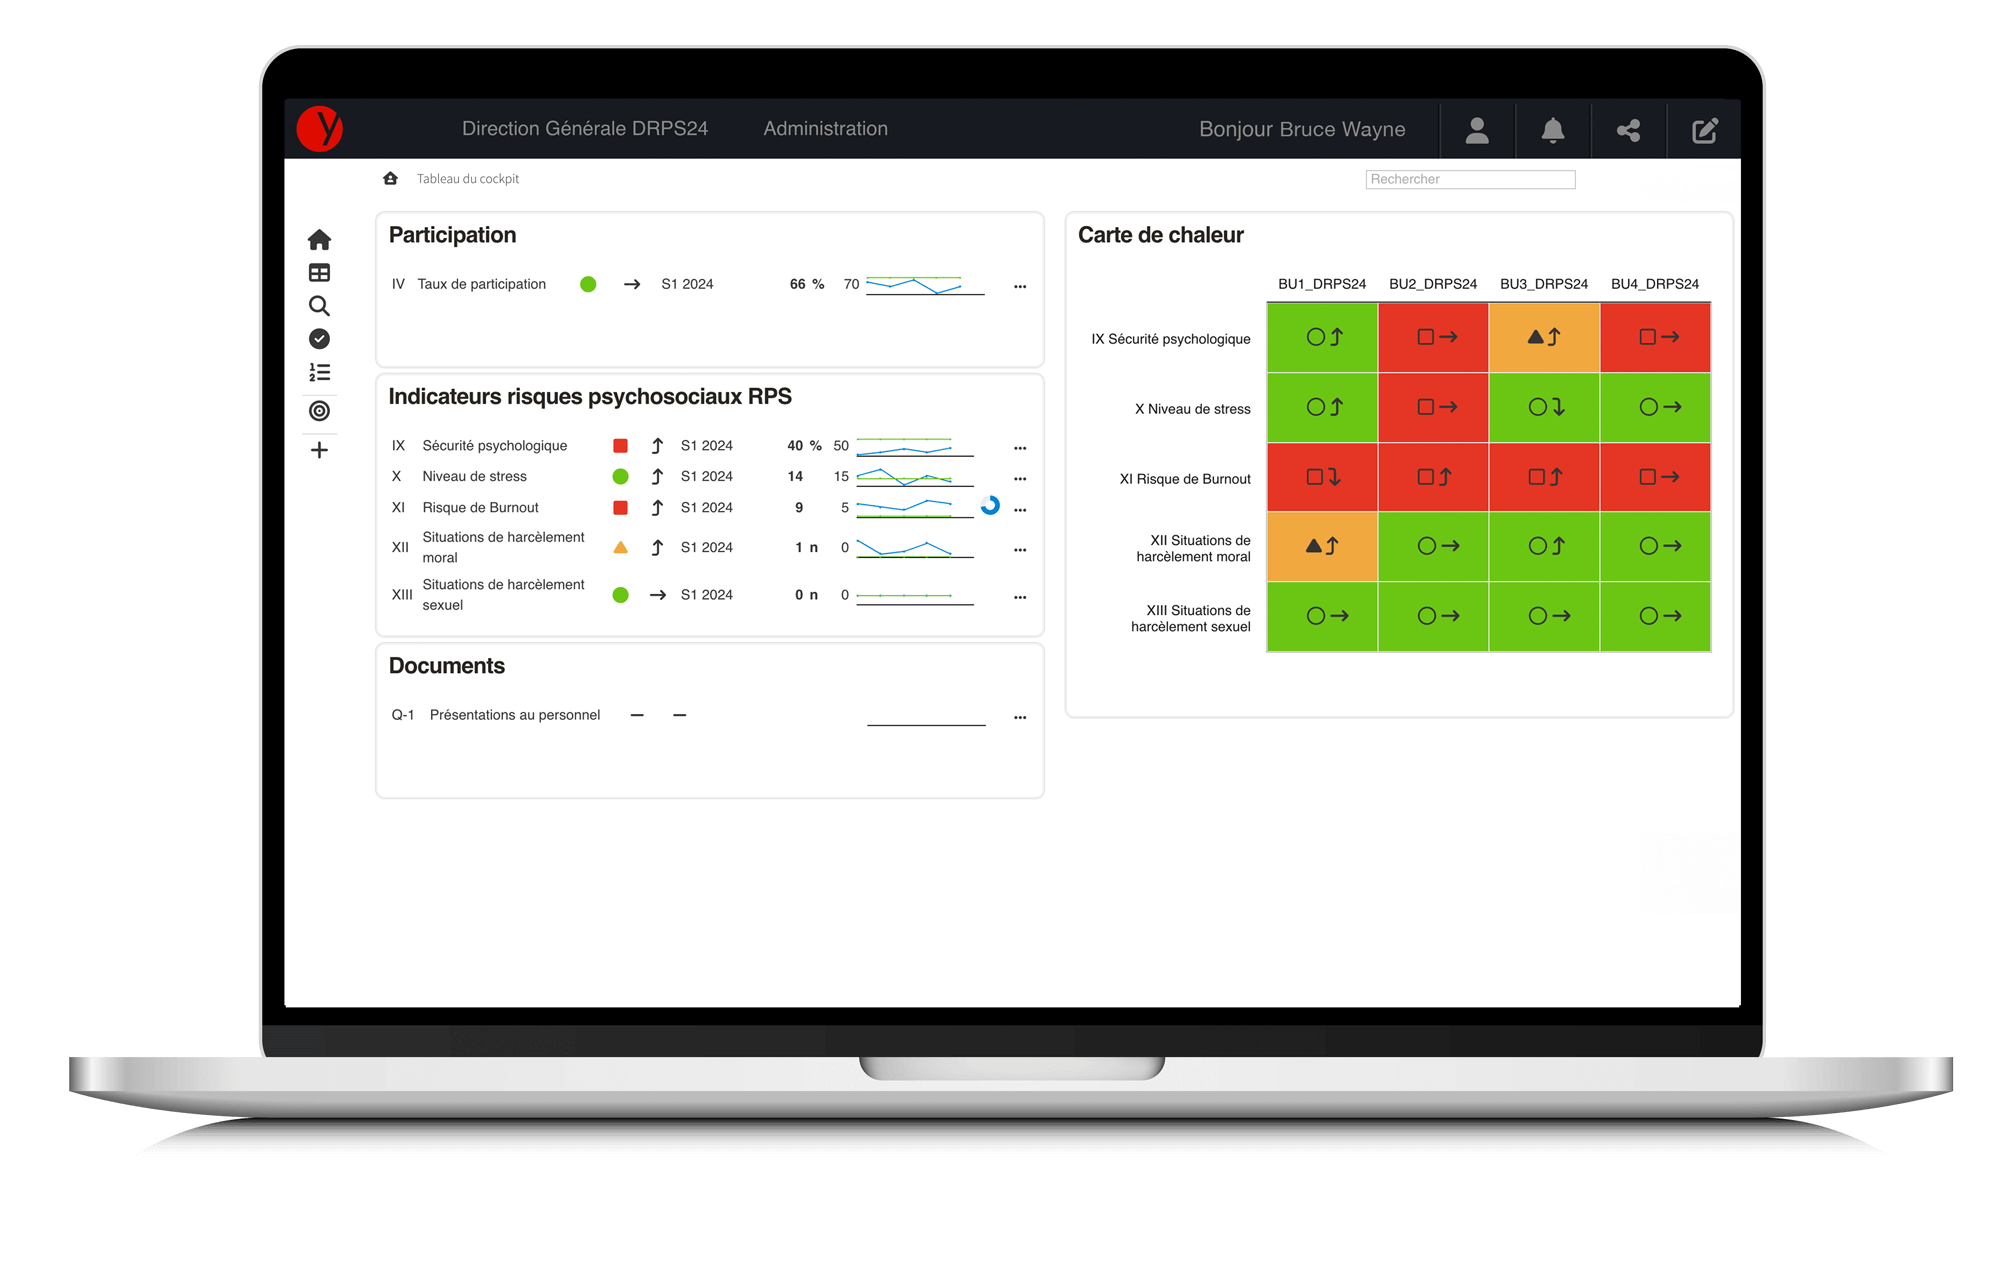Open more options for Sécurité psychologique row
Image resolution: width=2000 pixels, height=1279 pixels.
click(1020, 448)
